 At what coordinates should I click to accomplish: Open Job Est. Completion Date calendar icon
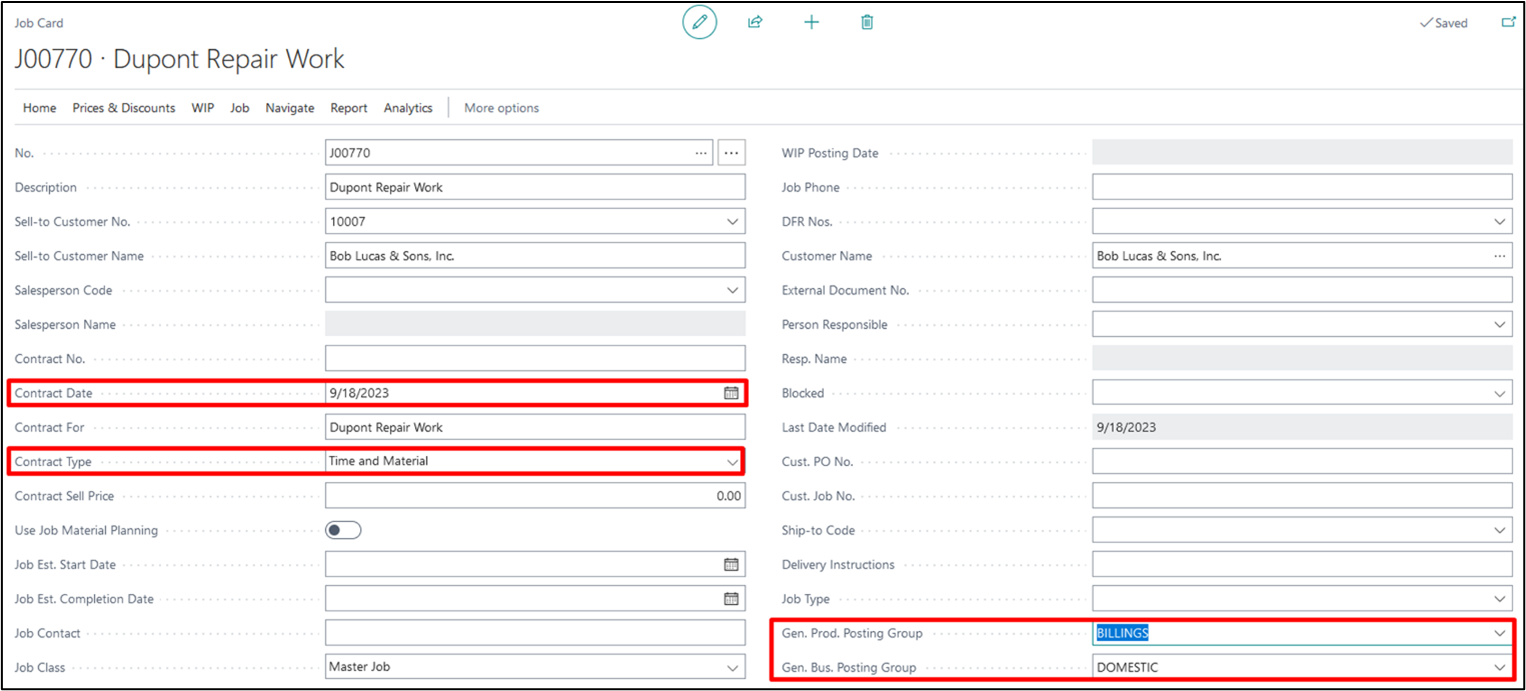click(731, 599)
